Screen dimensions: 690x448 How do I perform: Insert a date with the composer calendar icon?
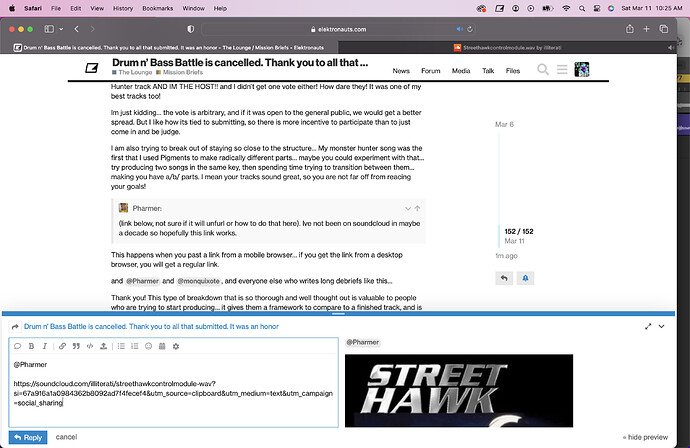pyautogui.click(x=162, y=346)
